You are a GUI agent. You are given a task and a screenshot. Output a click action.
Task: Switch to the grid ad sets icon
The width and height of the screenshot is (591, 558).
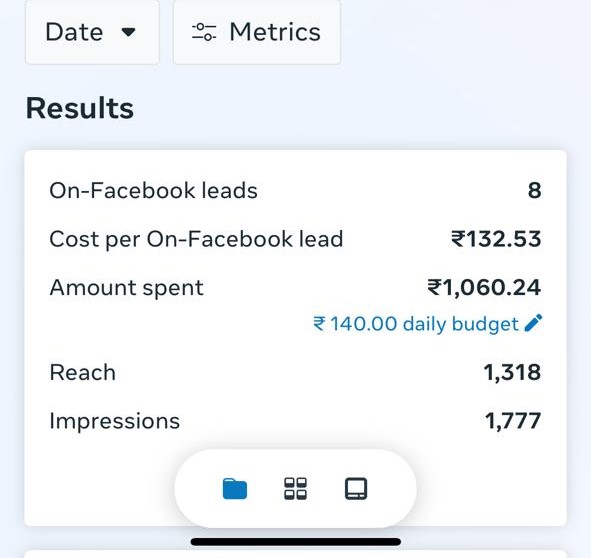tap(295, 489)
